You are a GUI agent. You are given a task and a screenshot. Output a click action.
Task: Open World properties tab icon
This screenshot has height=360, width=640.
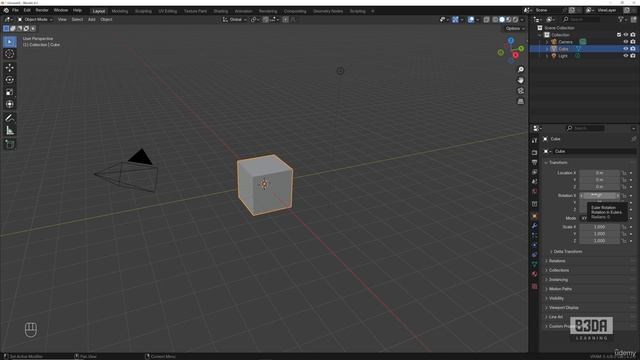click(x=535, y=191)
